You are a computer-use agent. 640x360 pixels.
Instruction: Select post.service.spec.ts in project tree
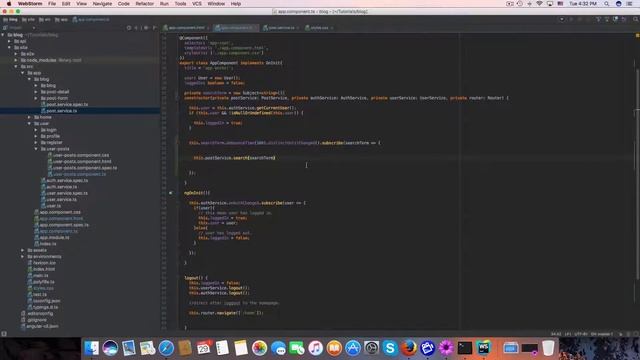[x=64, y=104]
